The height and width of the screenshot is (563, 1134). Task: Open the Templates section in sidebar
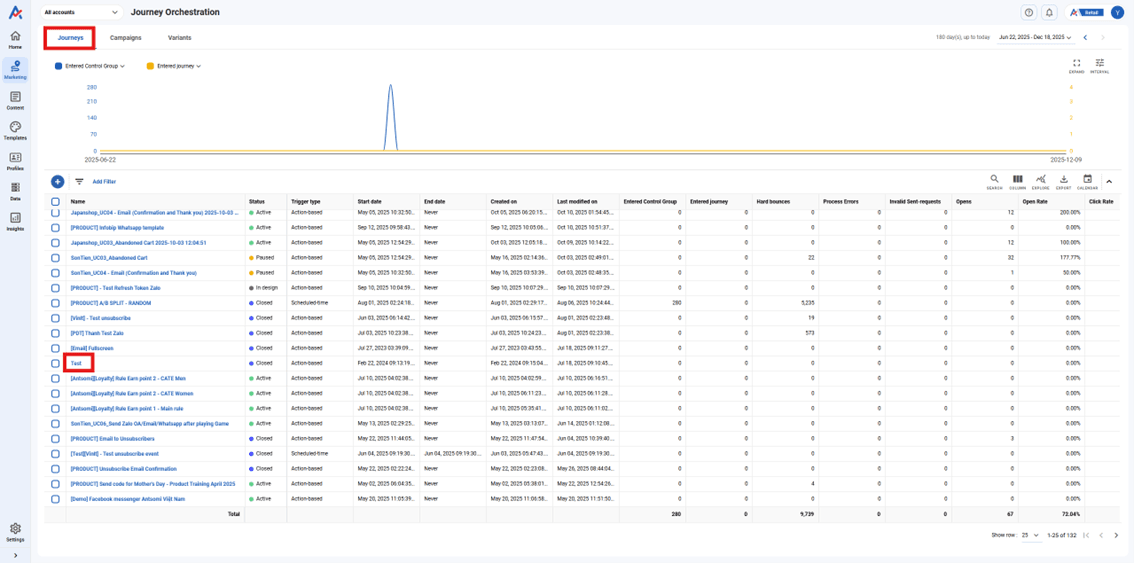(x=15, y=131)
